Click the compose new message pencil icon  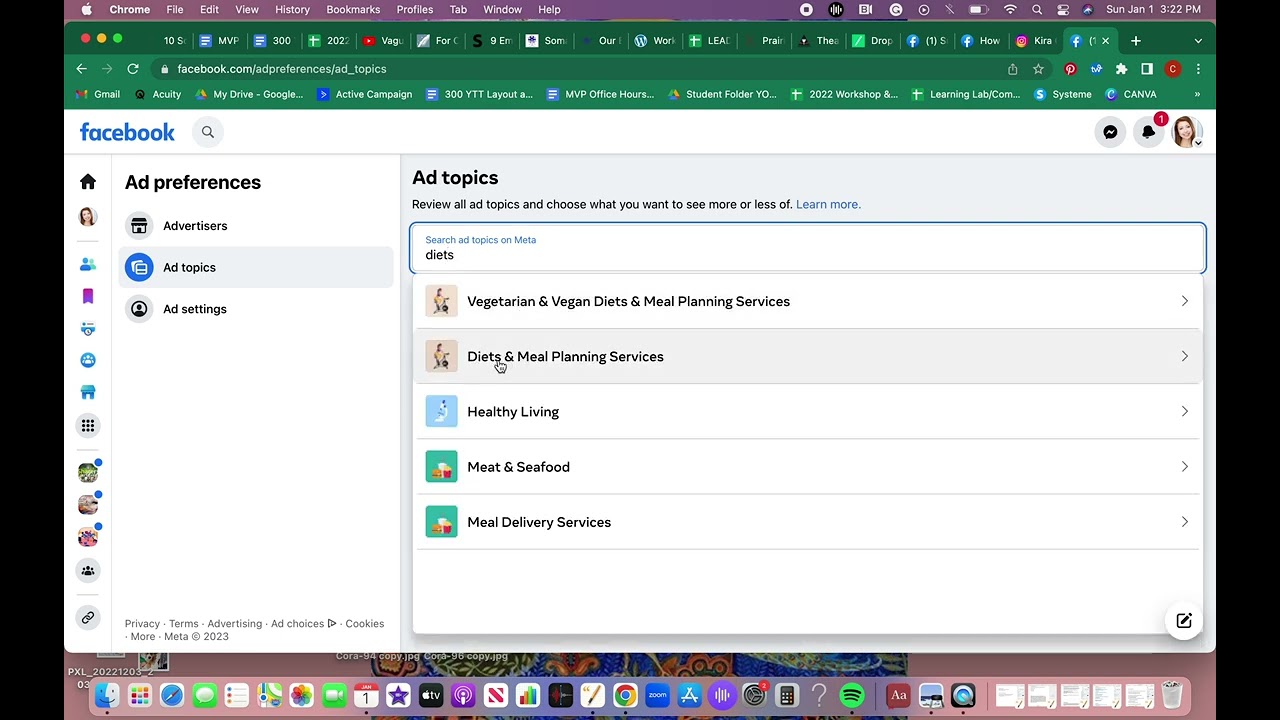tap(1184, 621)
